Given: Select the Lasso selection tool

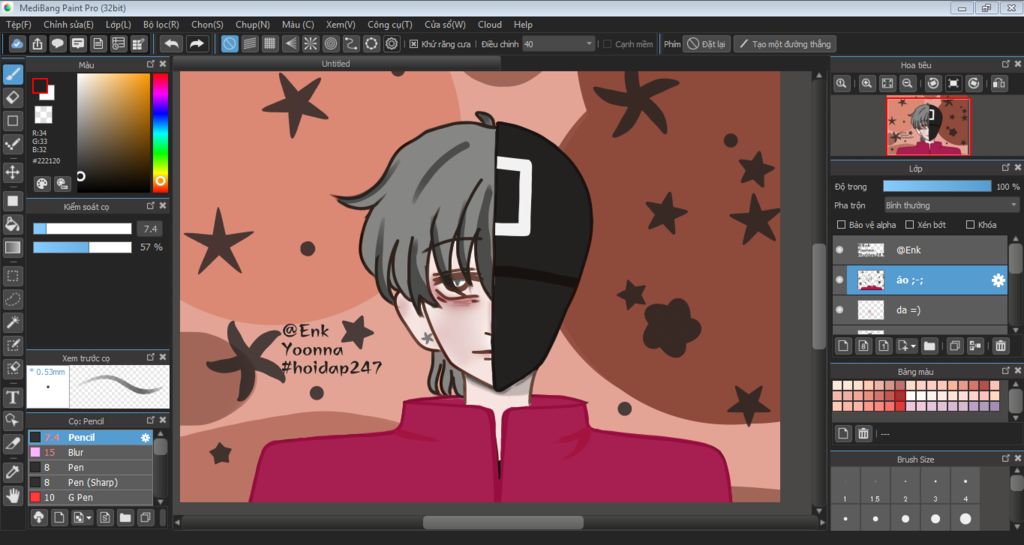Looking at the screenshot, I should pos(12,299).
